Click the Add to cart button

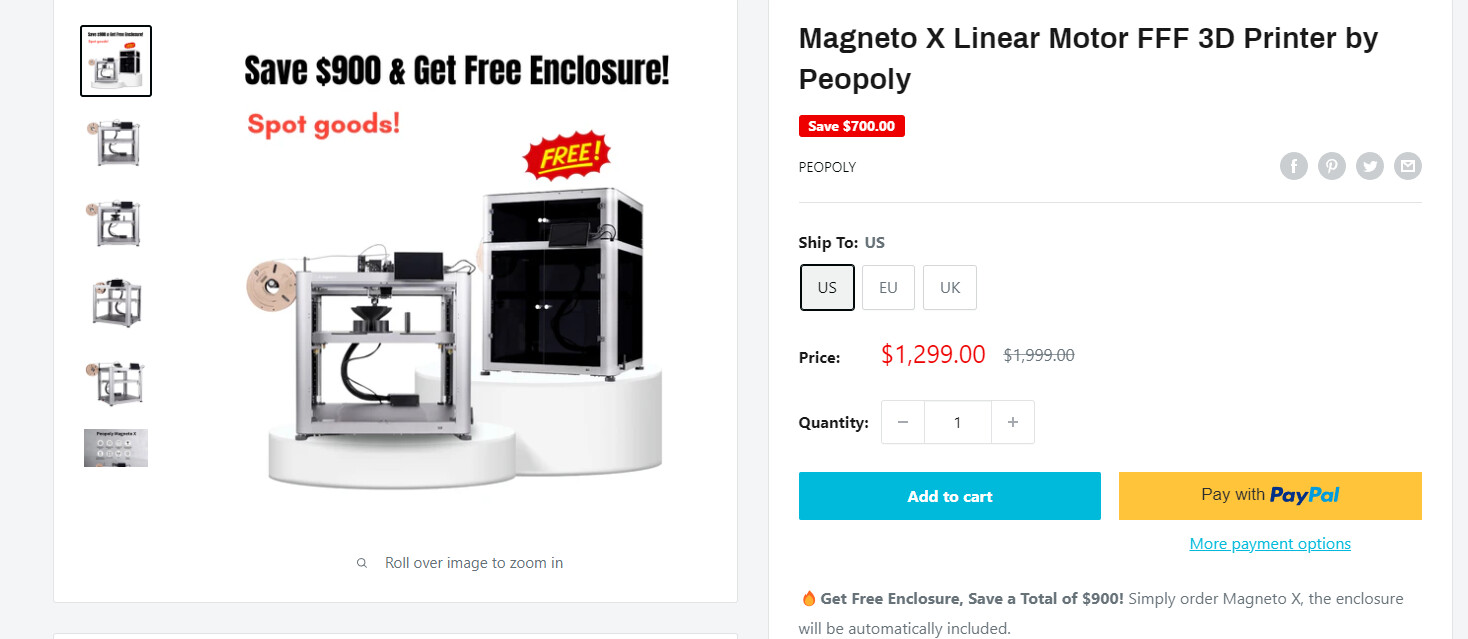950,496
